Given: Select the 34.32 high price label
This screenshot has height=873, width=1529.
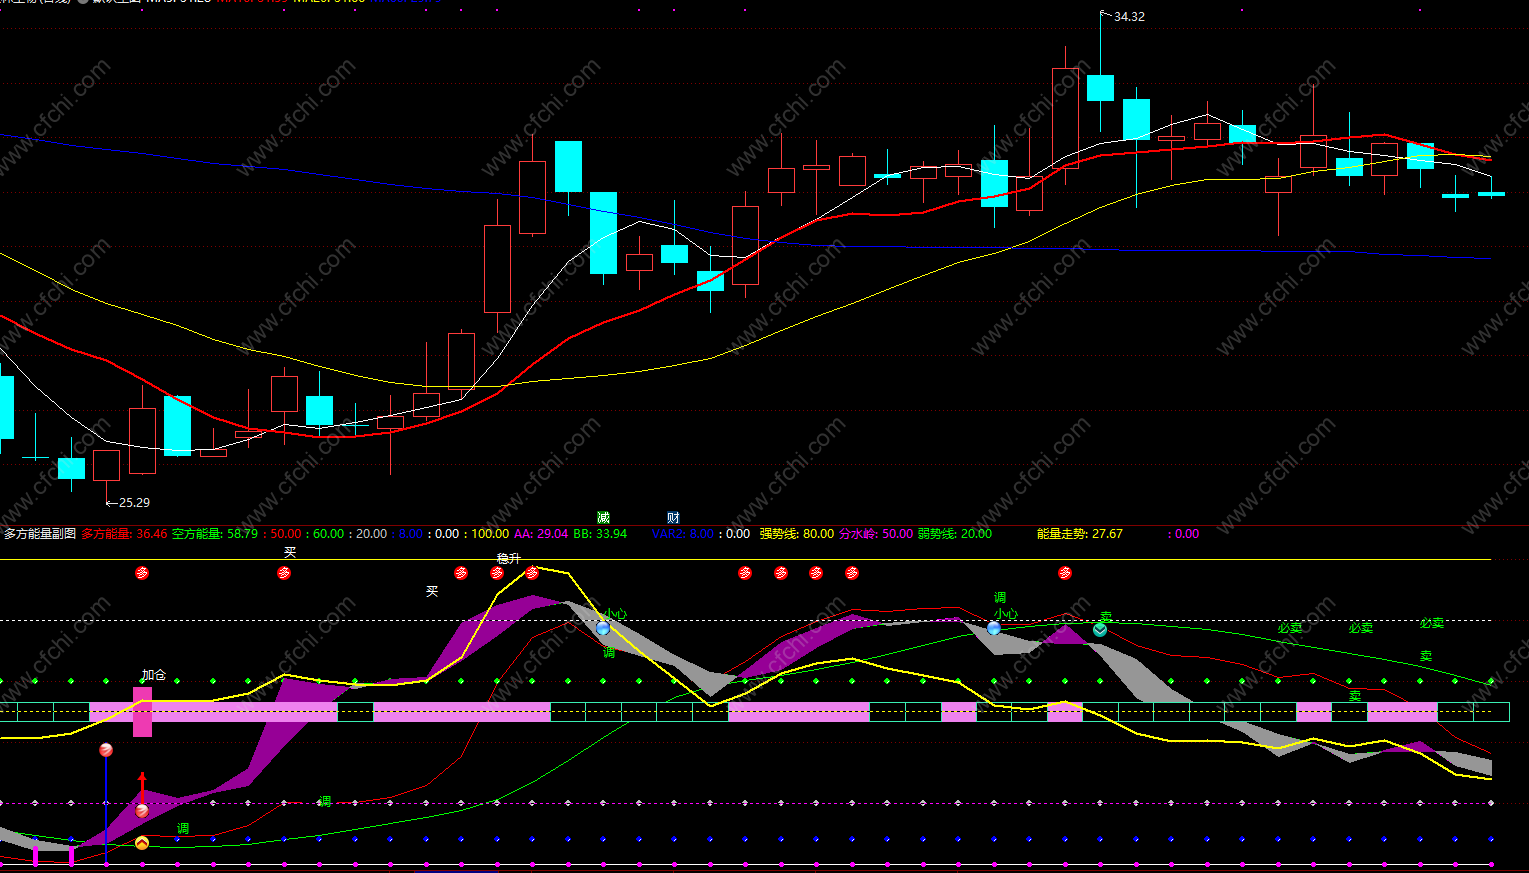Looking at the screenshot, I should point(1129,17).
